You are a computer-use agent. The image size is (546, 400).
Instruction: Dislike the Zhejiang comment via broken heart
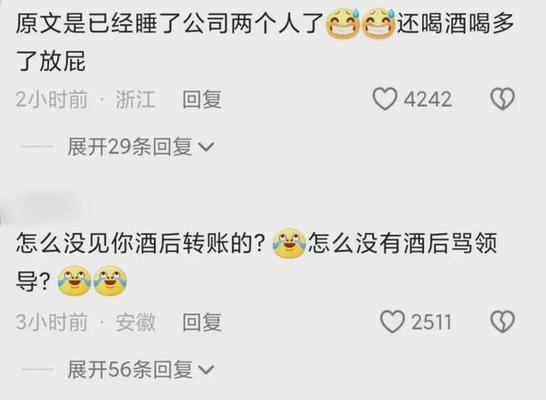coord(502,99)
